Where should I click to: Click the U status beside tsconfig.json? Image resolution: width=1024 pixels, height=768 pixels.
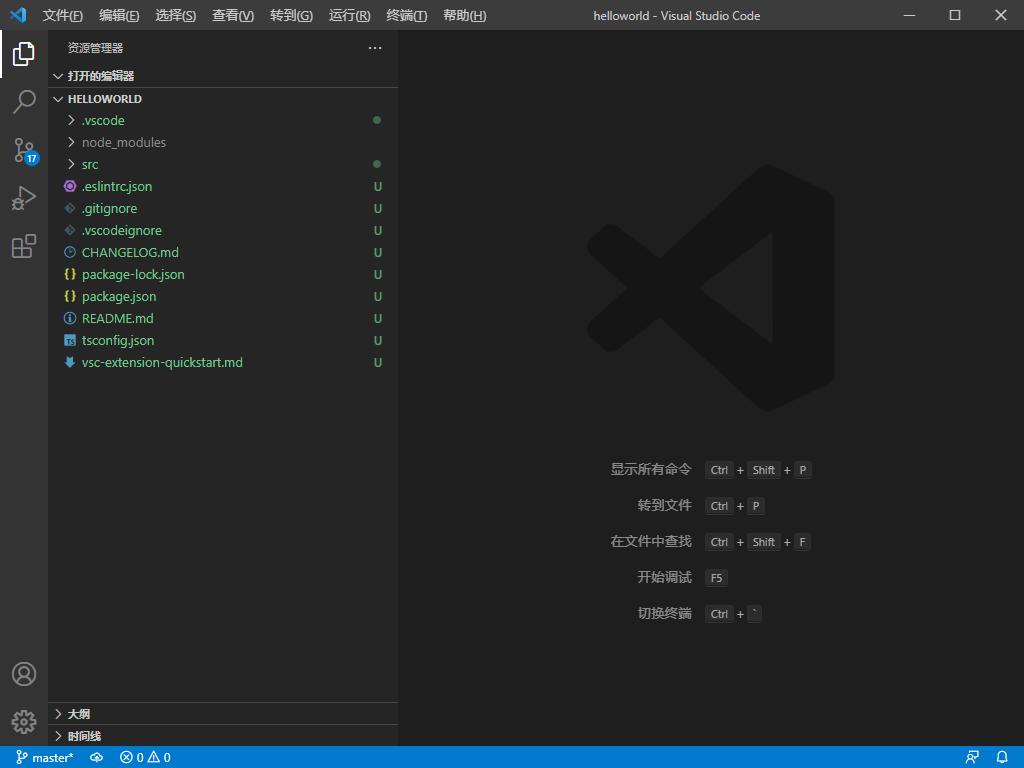tap(377, 341)
